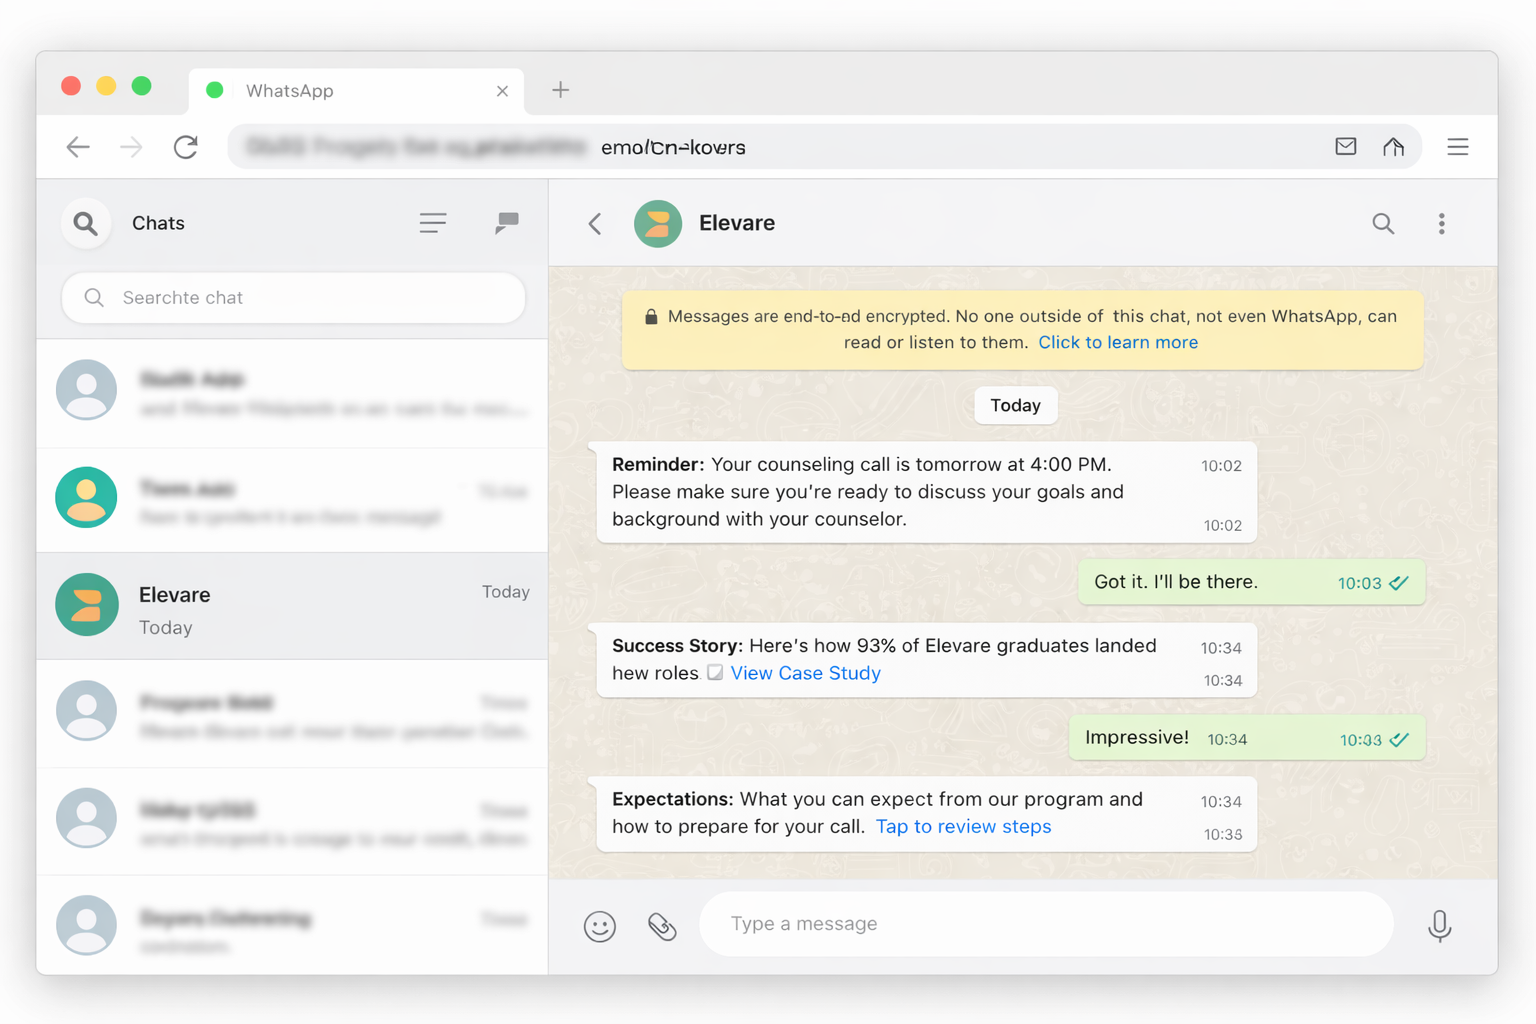Open the chat list filter menu
Image resolution: width=1536 pixels, height=1024 pixels.
coord(433,222)
